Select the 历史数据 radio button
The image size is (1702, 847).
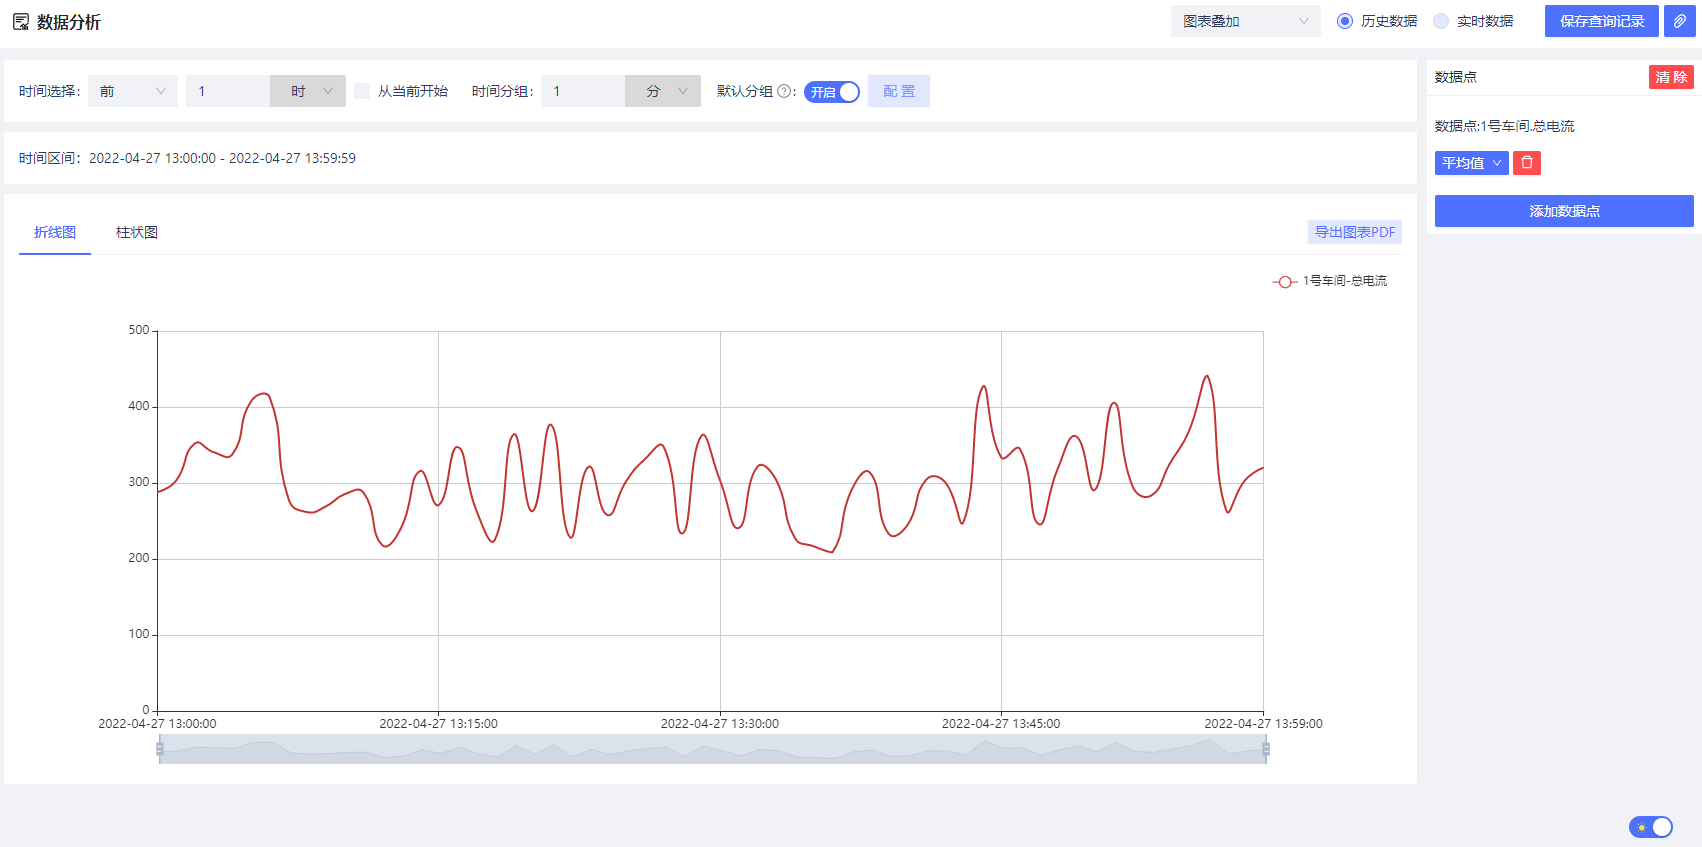[x=1345, y=21]
